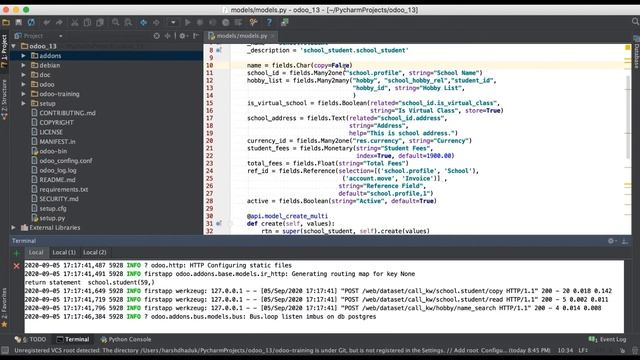Hide the Project panel with collapse icon
Screen dimensions: 640x360
point(196,36)
